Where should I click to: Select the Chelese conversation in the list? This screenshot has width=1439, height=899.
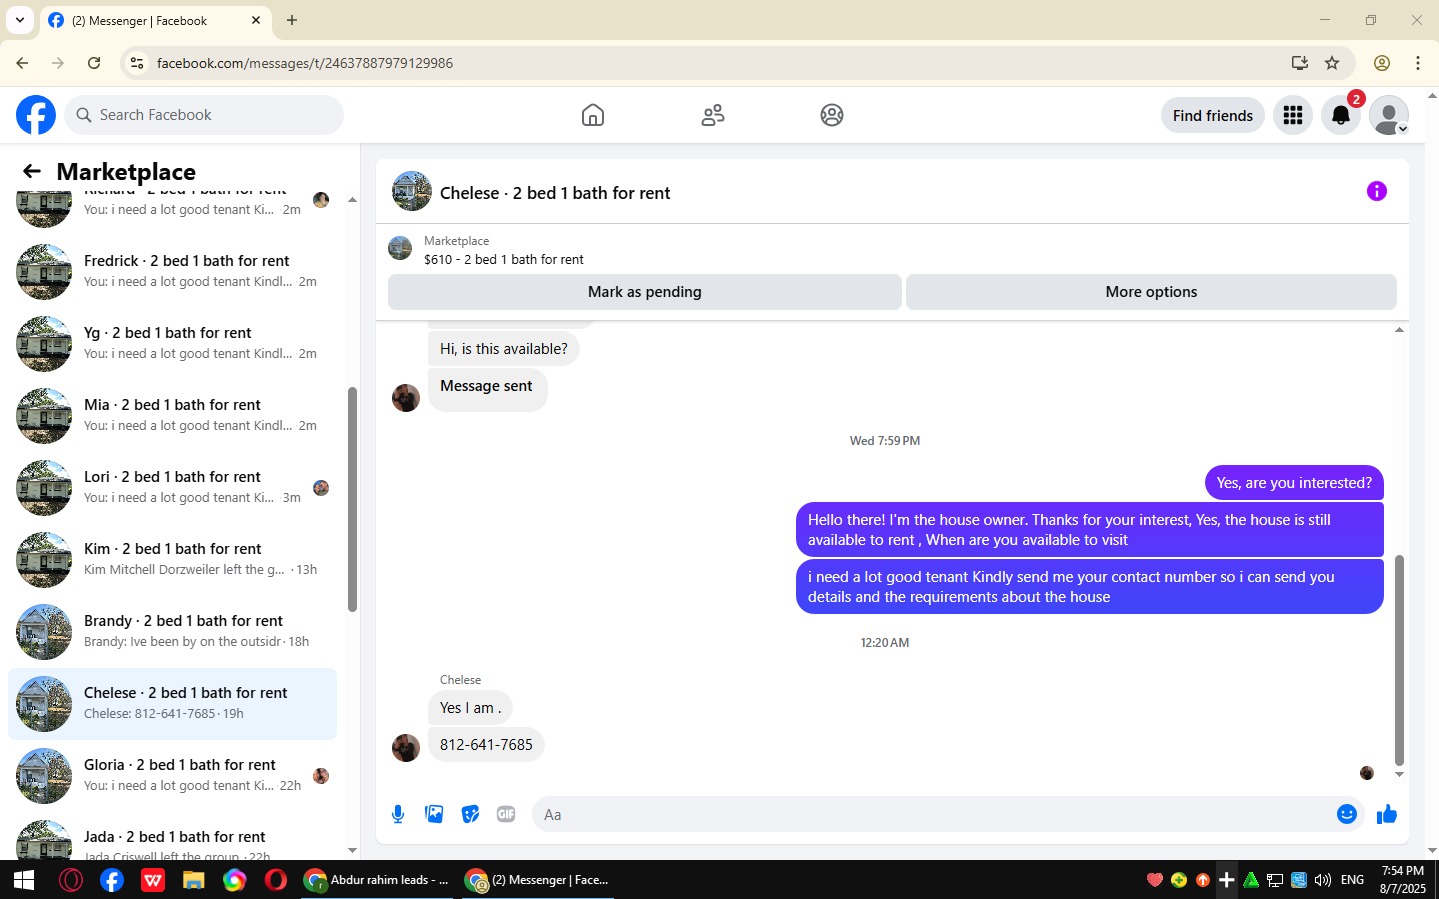172,704
